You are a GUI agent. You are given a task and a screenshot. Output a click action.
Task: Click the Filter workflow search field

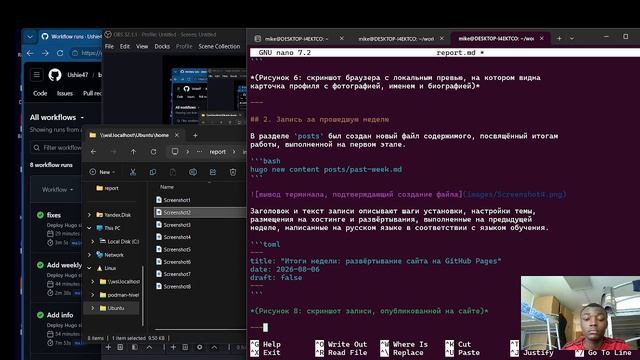tap(57, 148)
